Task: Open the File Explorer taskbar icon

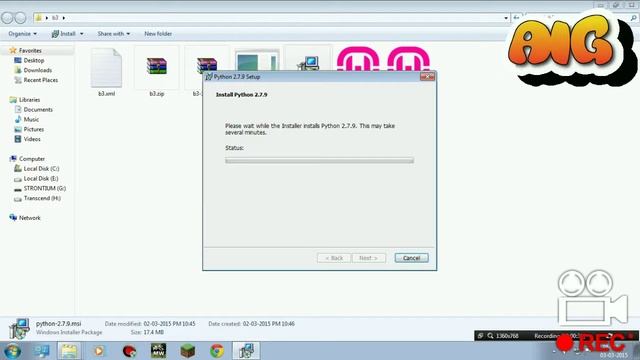Action: pyautogui.click(x=69, y=351)
